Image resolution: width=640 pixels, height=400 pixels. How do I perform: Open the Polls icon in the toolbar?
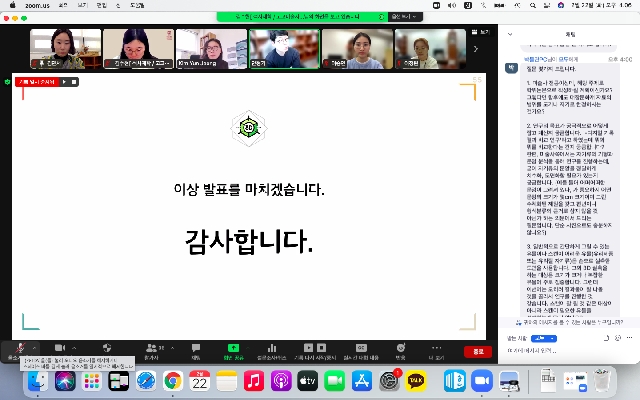272,348
